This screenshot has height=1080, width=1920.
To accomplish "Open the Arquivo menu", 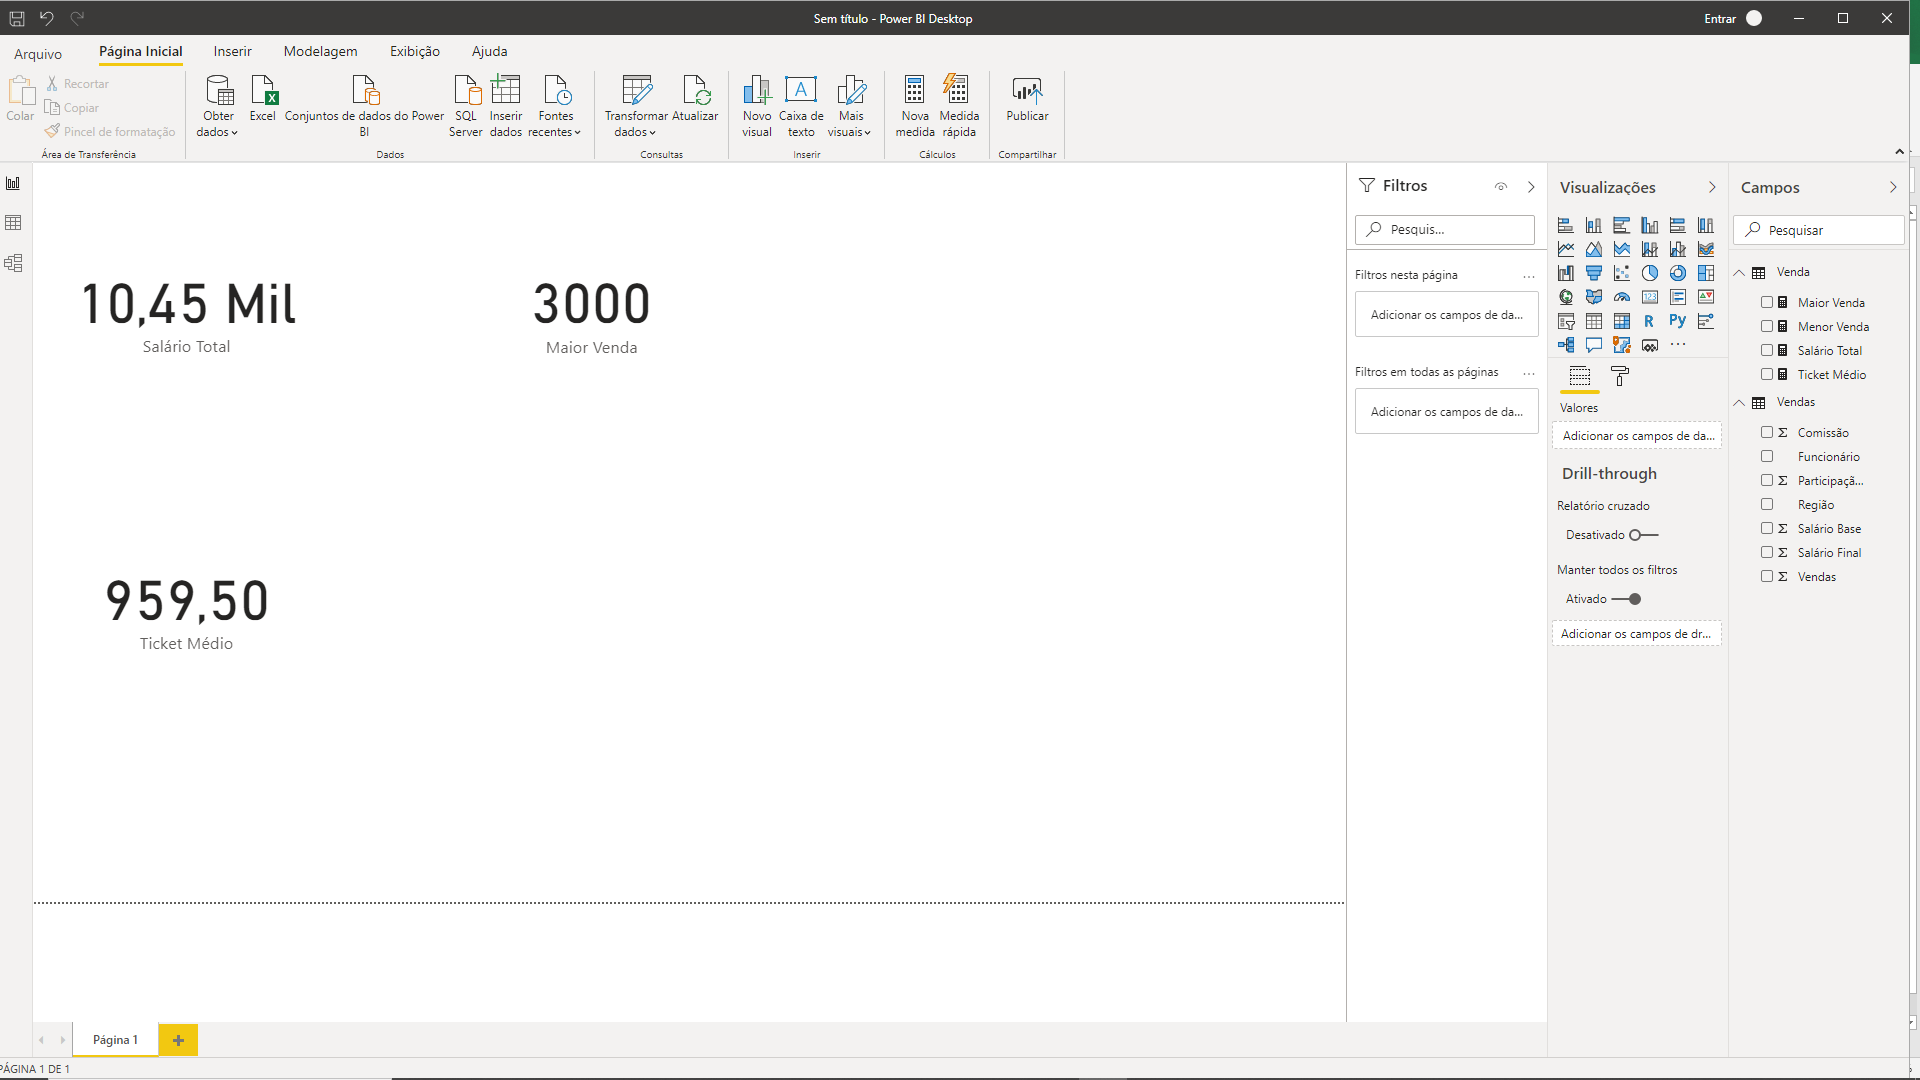I will pos(38,54).
